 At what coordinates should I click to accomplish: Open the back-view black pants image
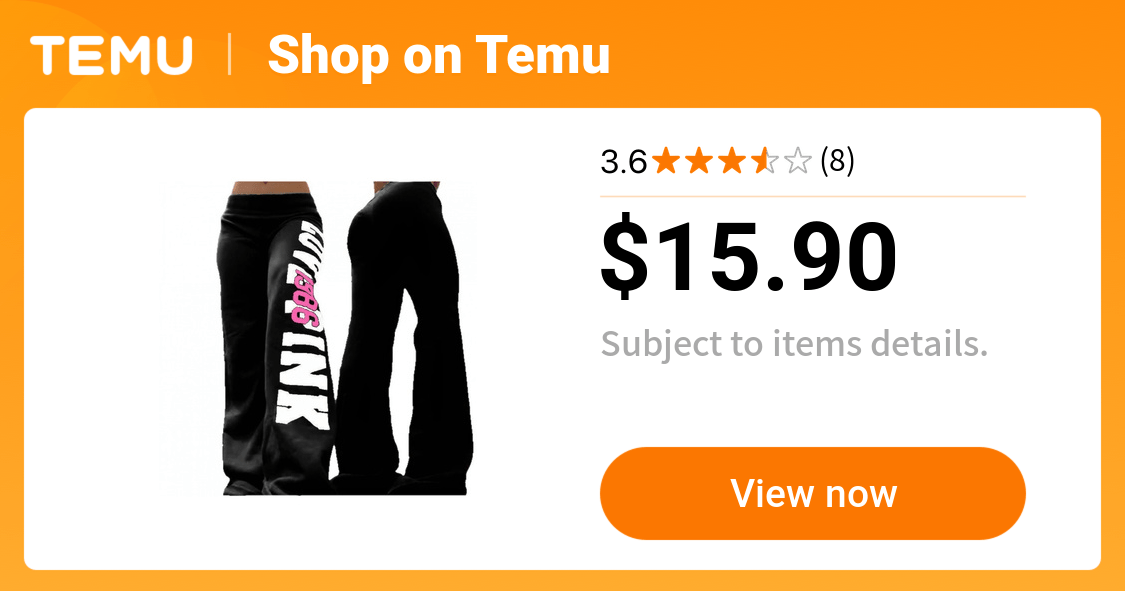pyautogui.click(x=404, y=339)
